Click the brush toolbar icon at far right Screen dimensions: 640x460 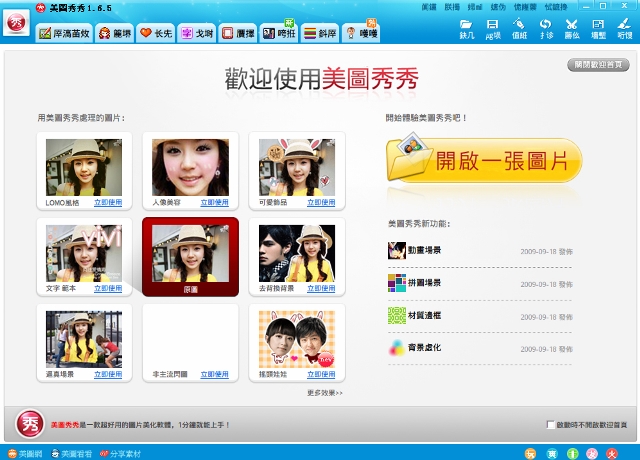point(624,29)
